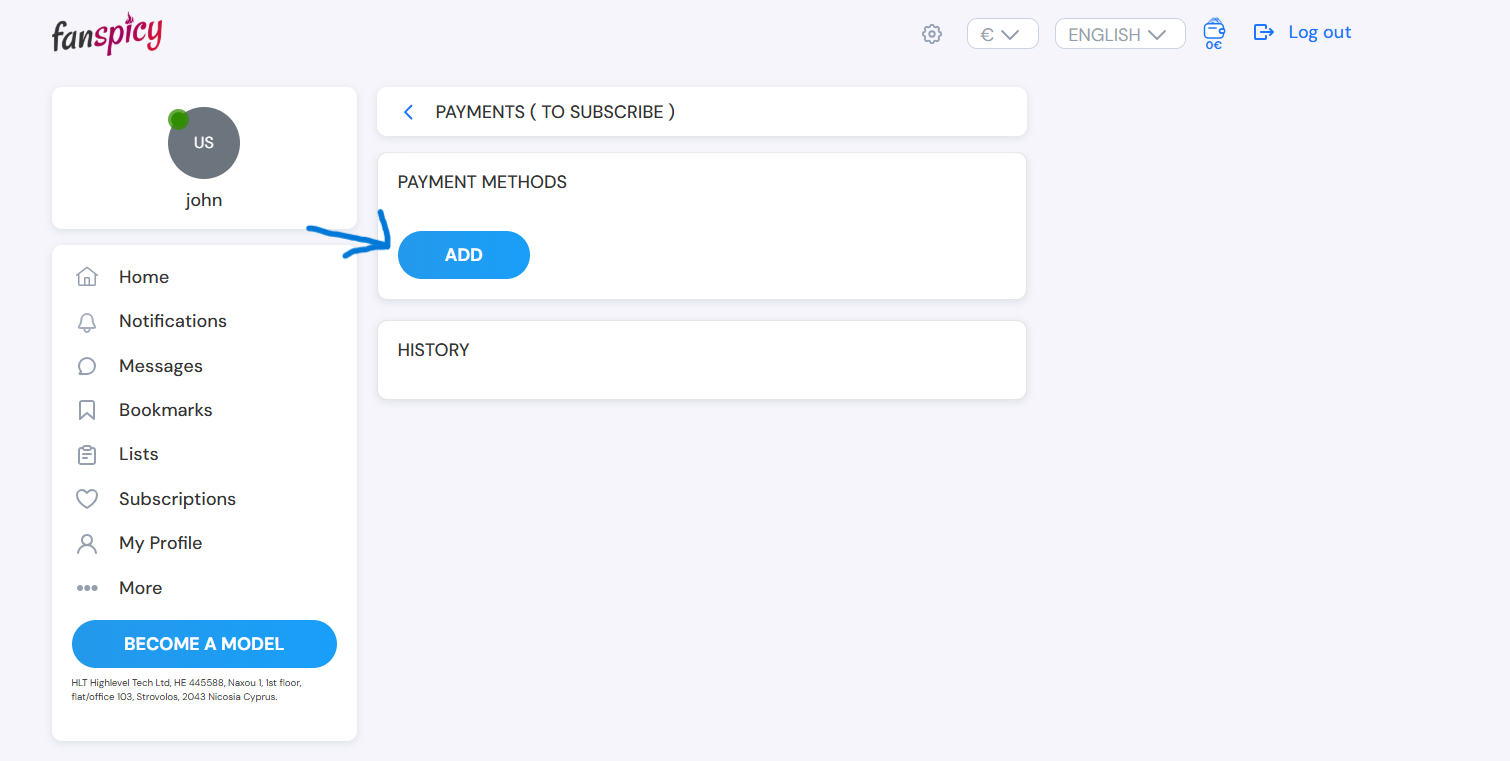Click the Bookmarks ribbon icon
The height and width of the screenshot is (761, 1510).
pos(87,410)
